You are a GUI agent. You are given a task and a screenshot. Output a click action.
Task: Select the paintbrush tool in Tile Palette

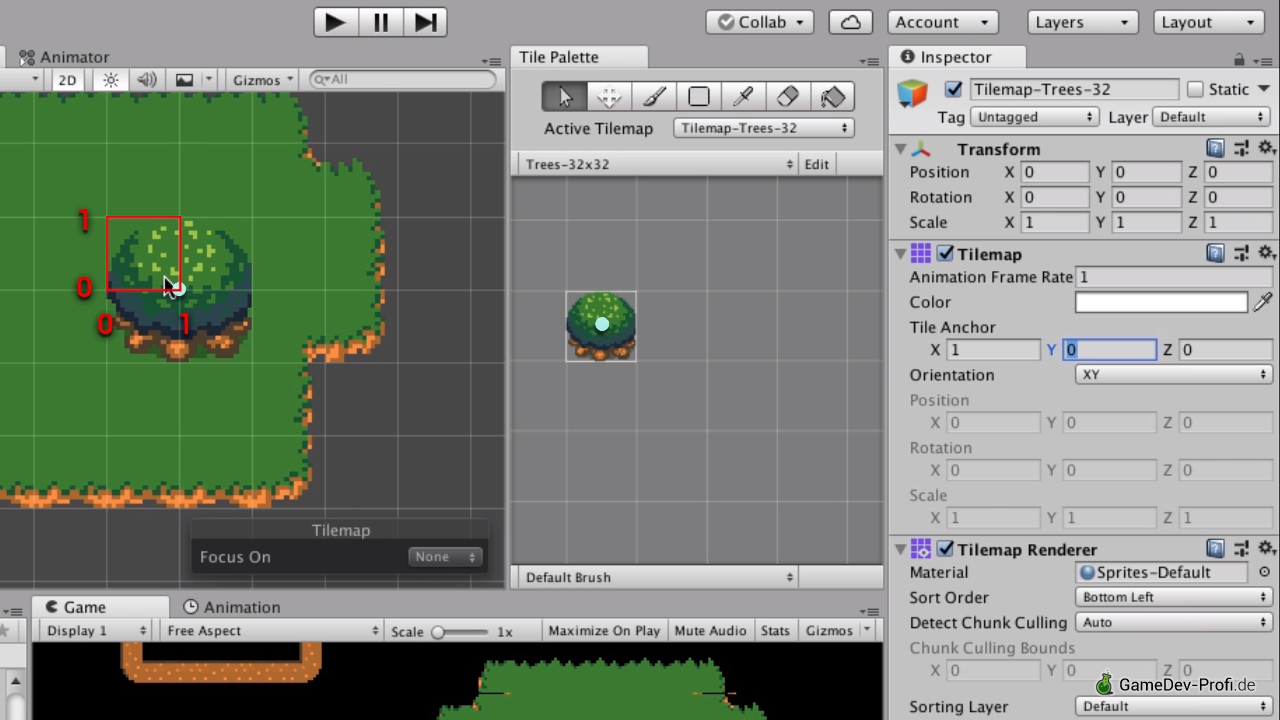[654, 97]
